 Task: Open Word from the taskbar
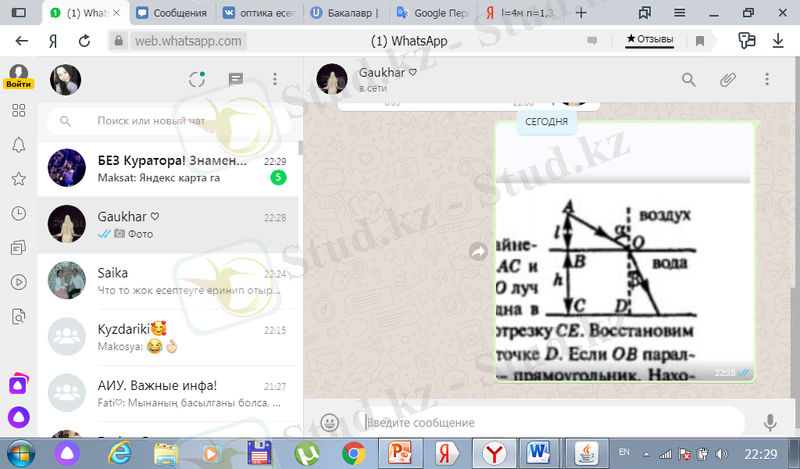[538, 453]
